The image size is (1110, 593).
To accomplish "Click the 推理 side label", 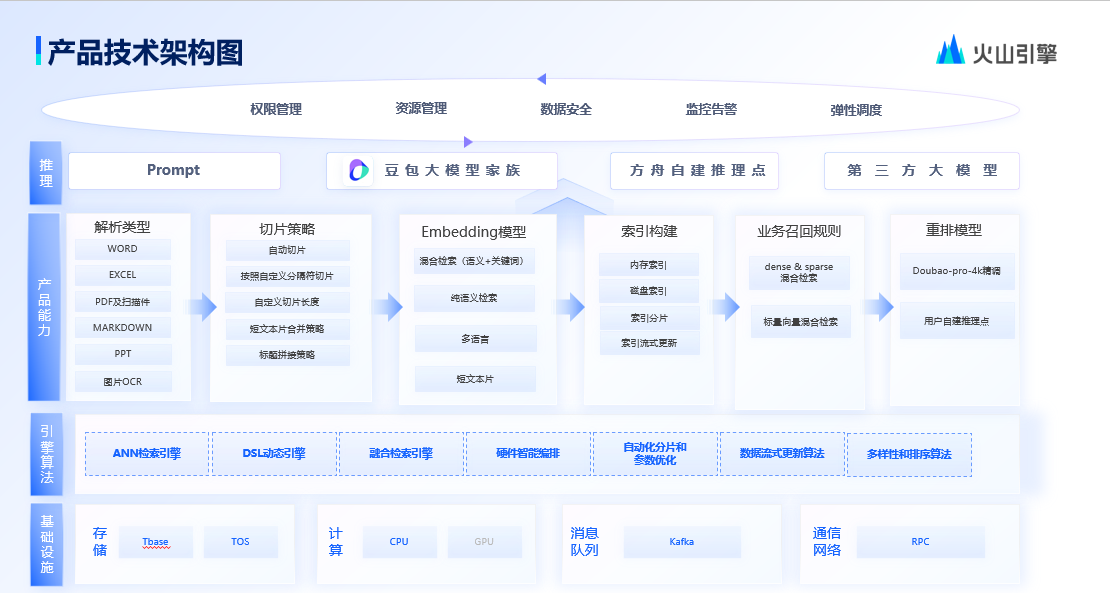I will [46, 173].
